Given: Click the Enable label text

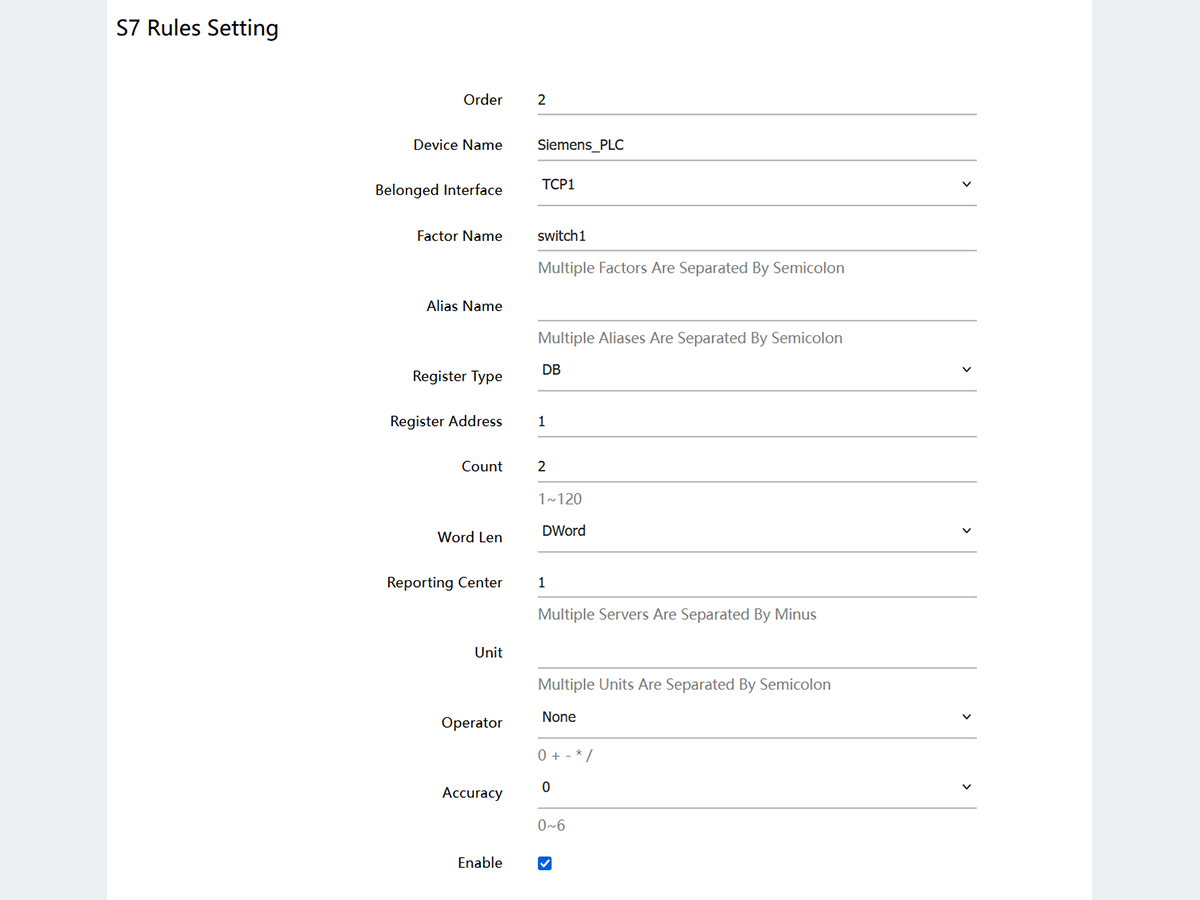Looking at the screenshot, I should [x=480, y=863].
